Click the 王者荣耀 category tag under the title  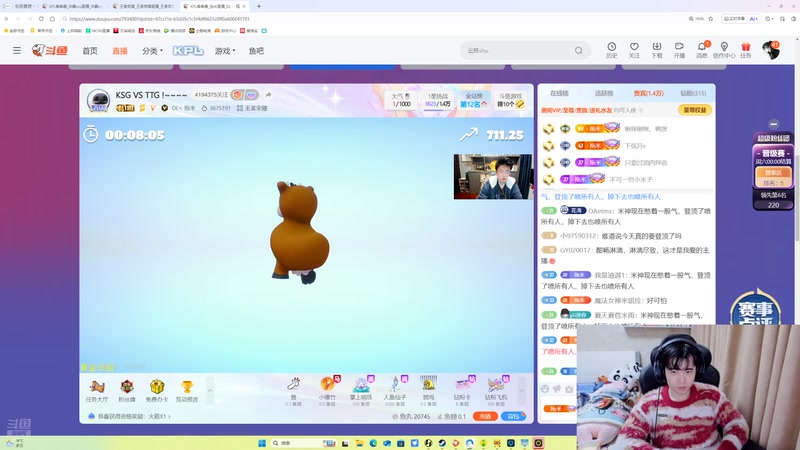click(252, 108)
